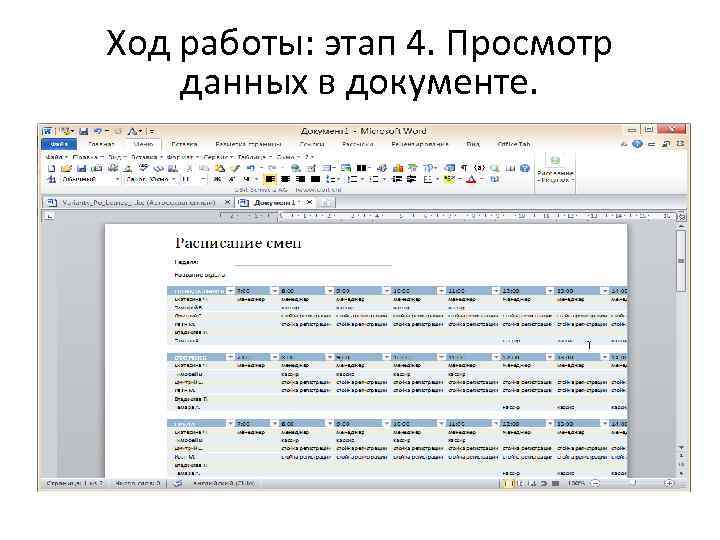Toggle Justify alignment button
This screenshot has width=720, height=540.
315,179
